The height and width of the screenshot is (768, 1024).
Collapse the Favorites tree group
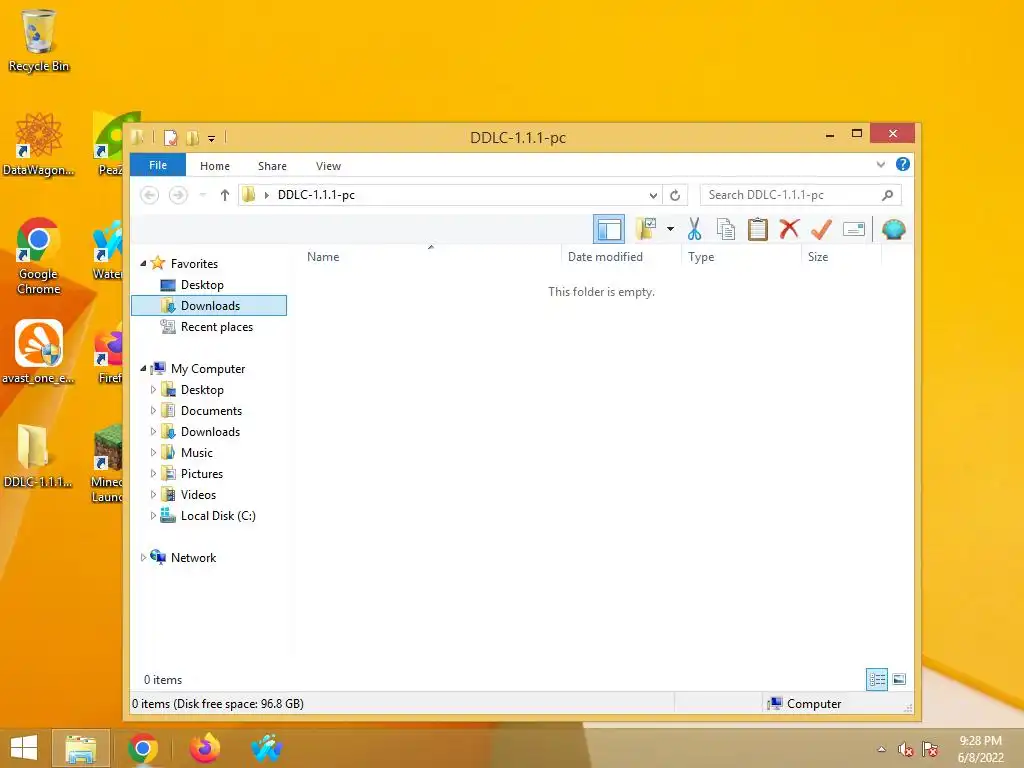[x=144, y=263]
